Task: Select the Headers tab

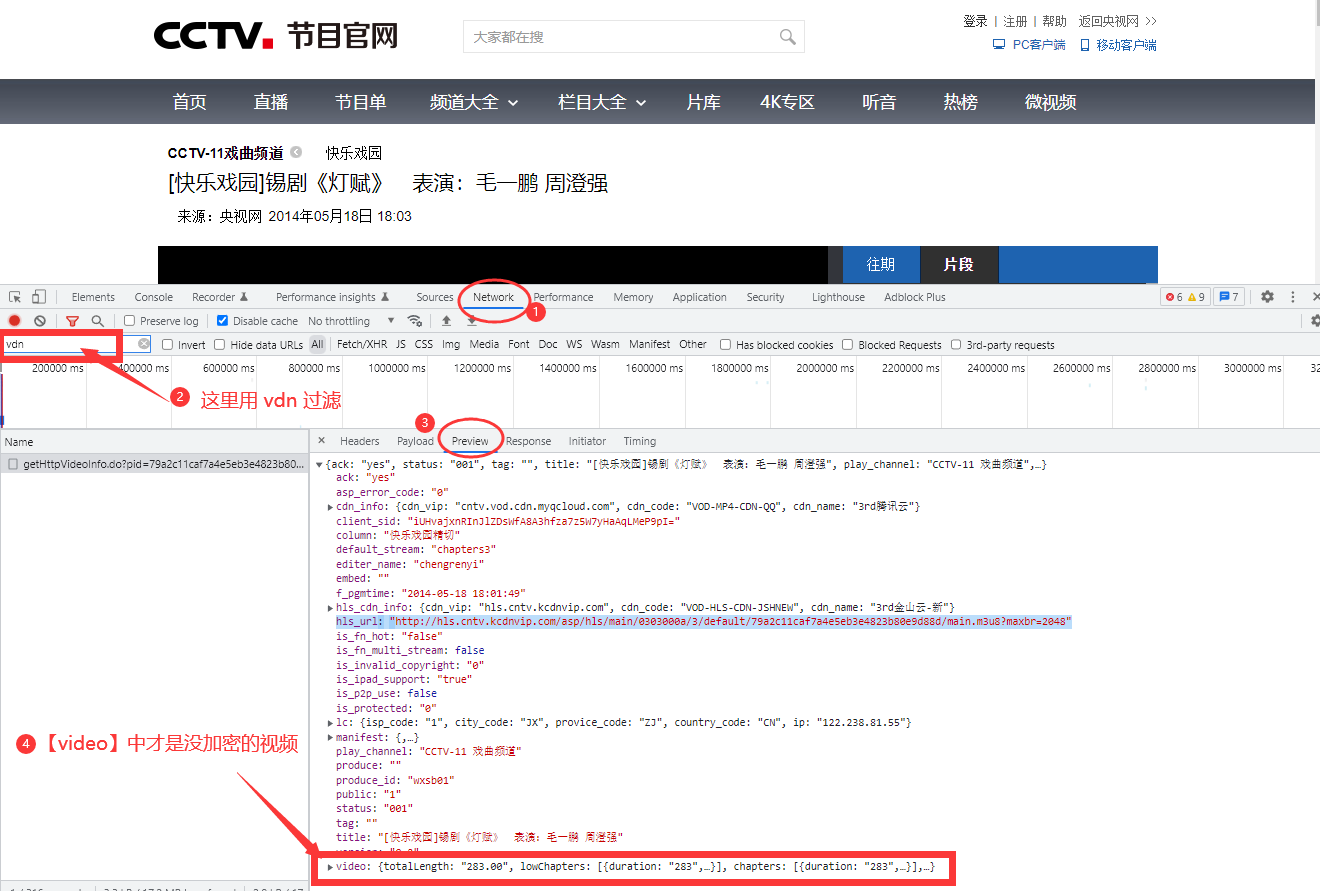Action: (x=360, y=441)
